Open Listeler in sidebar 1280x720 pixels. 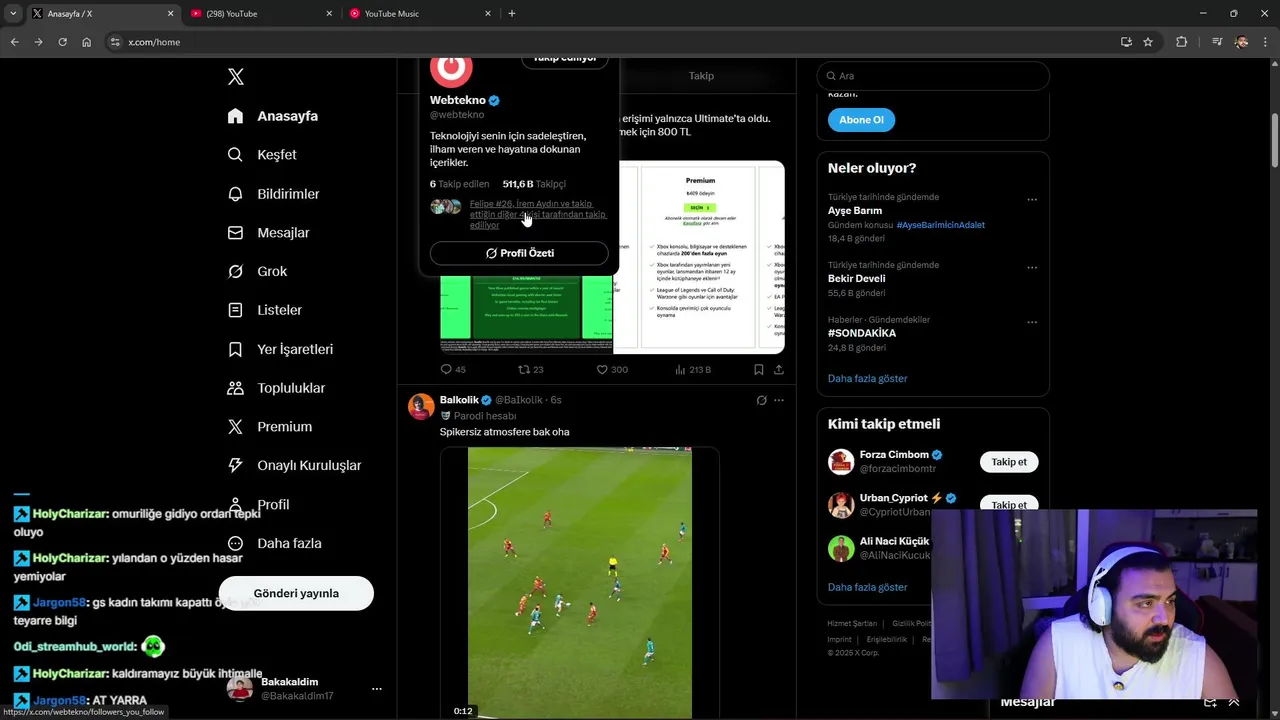pos(264,310)
